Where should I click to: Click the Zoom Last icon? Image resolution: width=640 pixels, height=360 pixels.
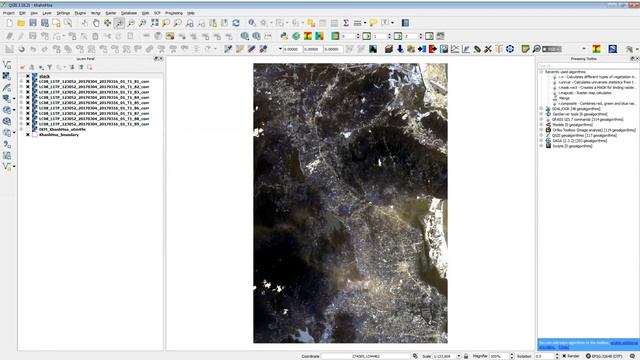pos(189,23)
